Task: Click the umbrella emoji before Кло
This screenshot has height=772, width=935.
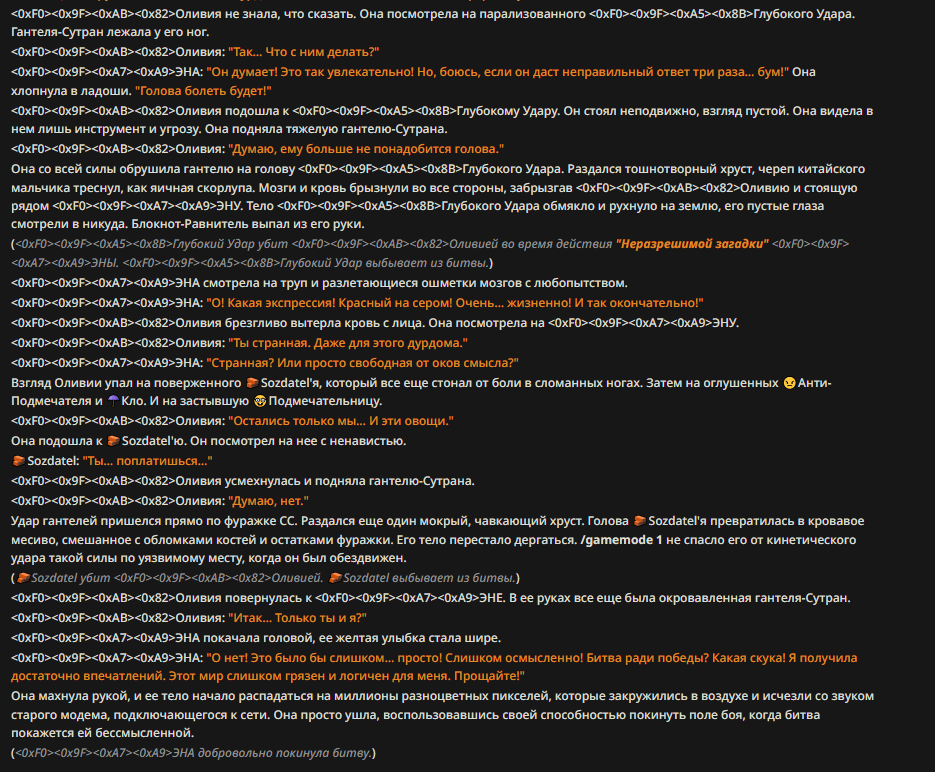Action: pyautogui.click(x=113, y=401)
